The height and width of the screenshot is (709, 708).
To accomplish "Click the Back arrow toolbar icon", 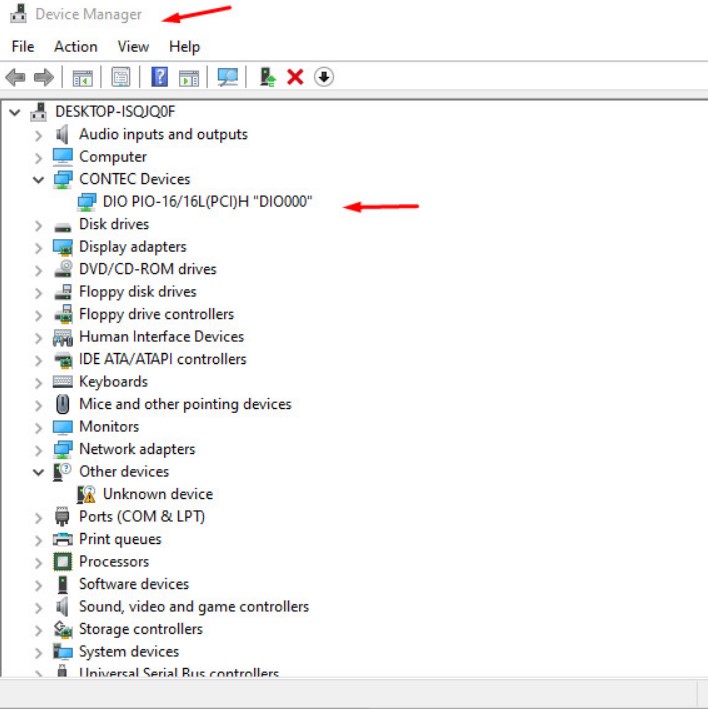I will (15, 77).
